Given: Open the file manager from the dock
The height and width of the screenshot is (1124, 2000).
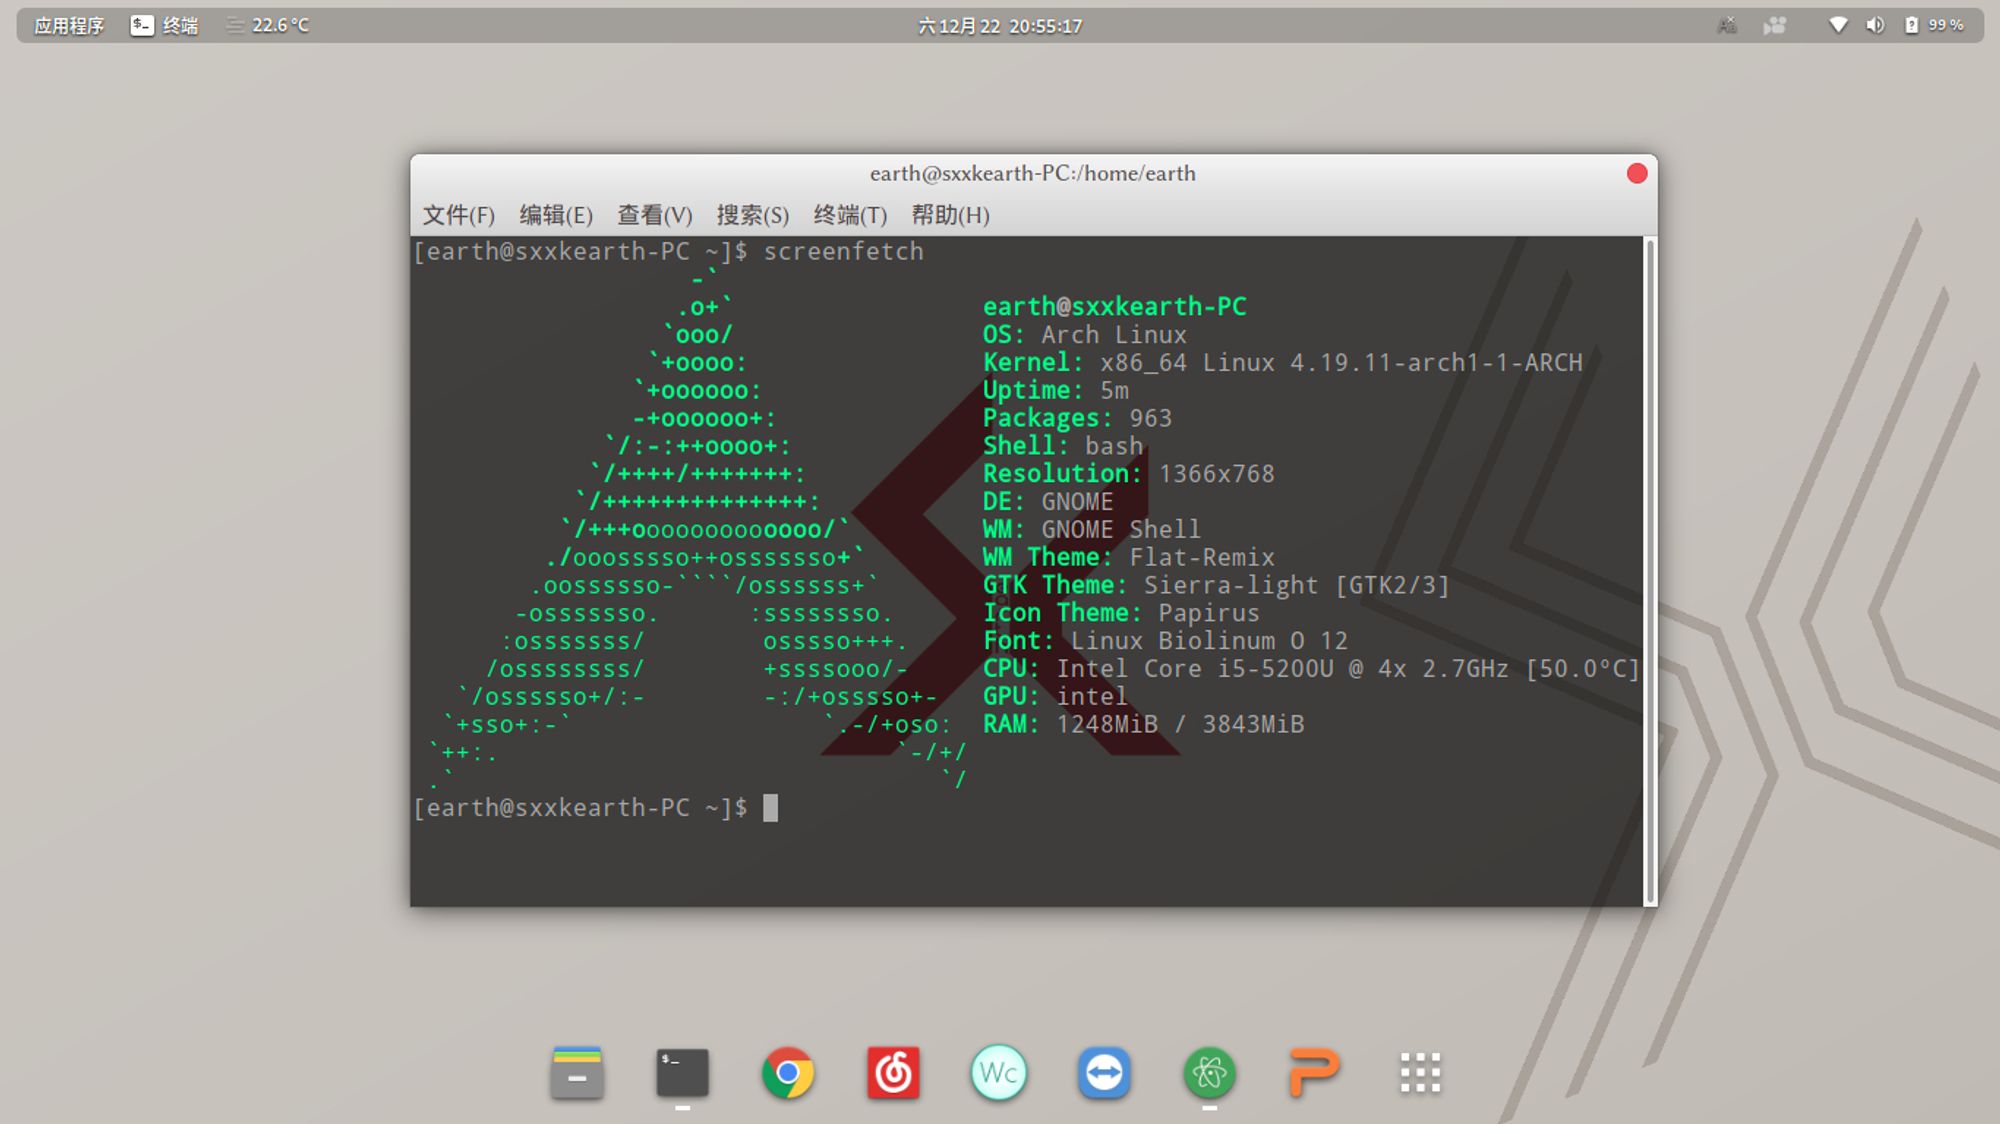Looking at the screenshot, I should point(577,1073).
